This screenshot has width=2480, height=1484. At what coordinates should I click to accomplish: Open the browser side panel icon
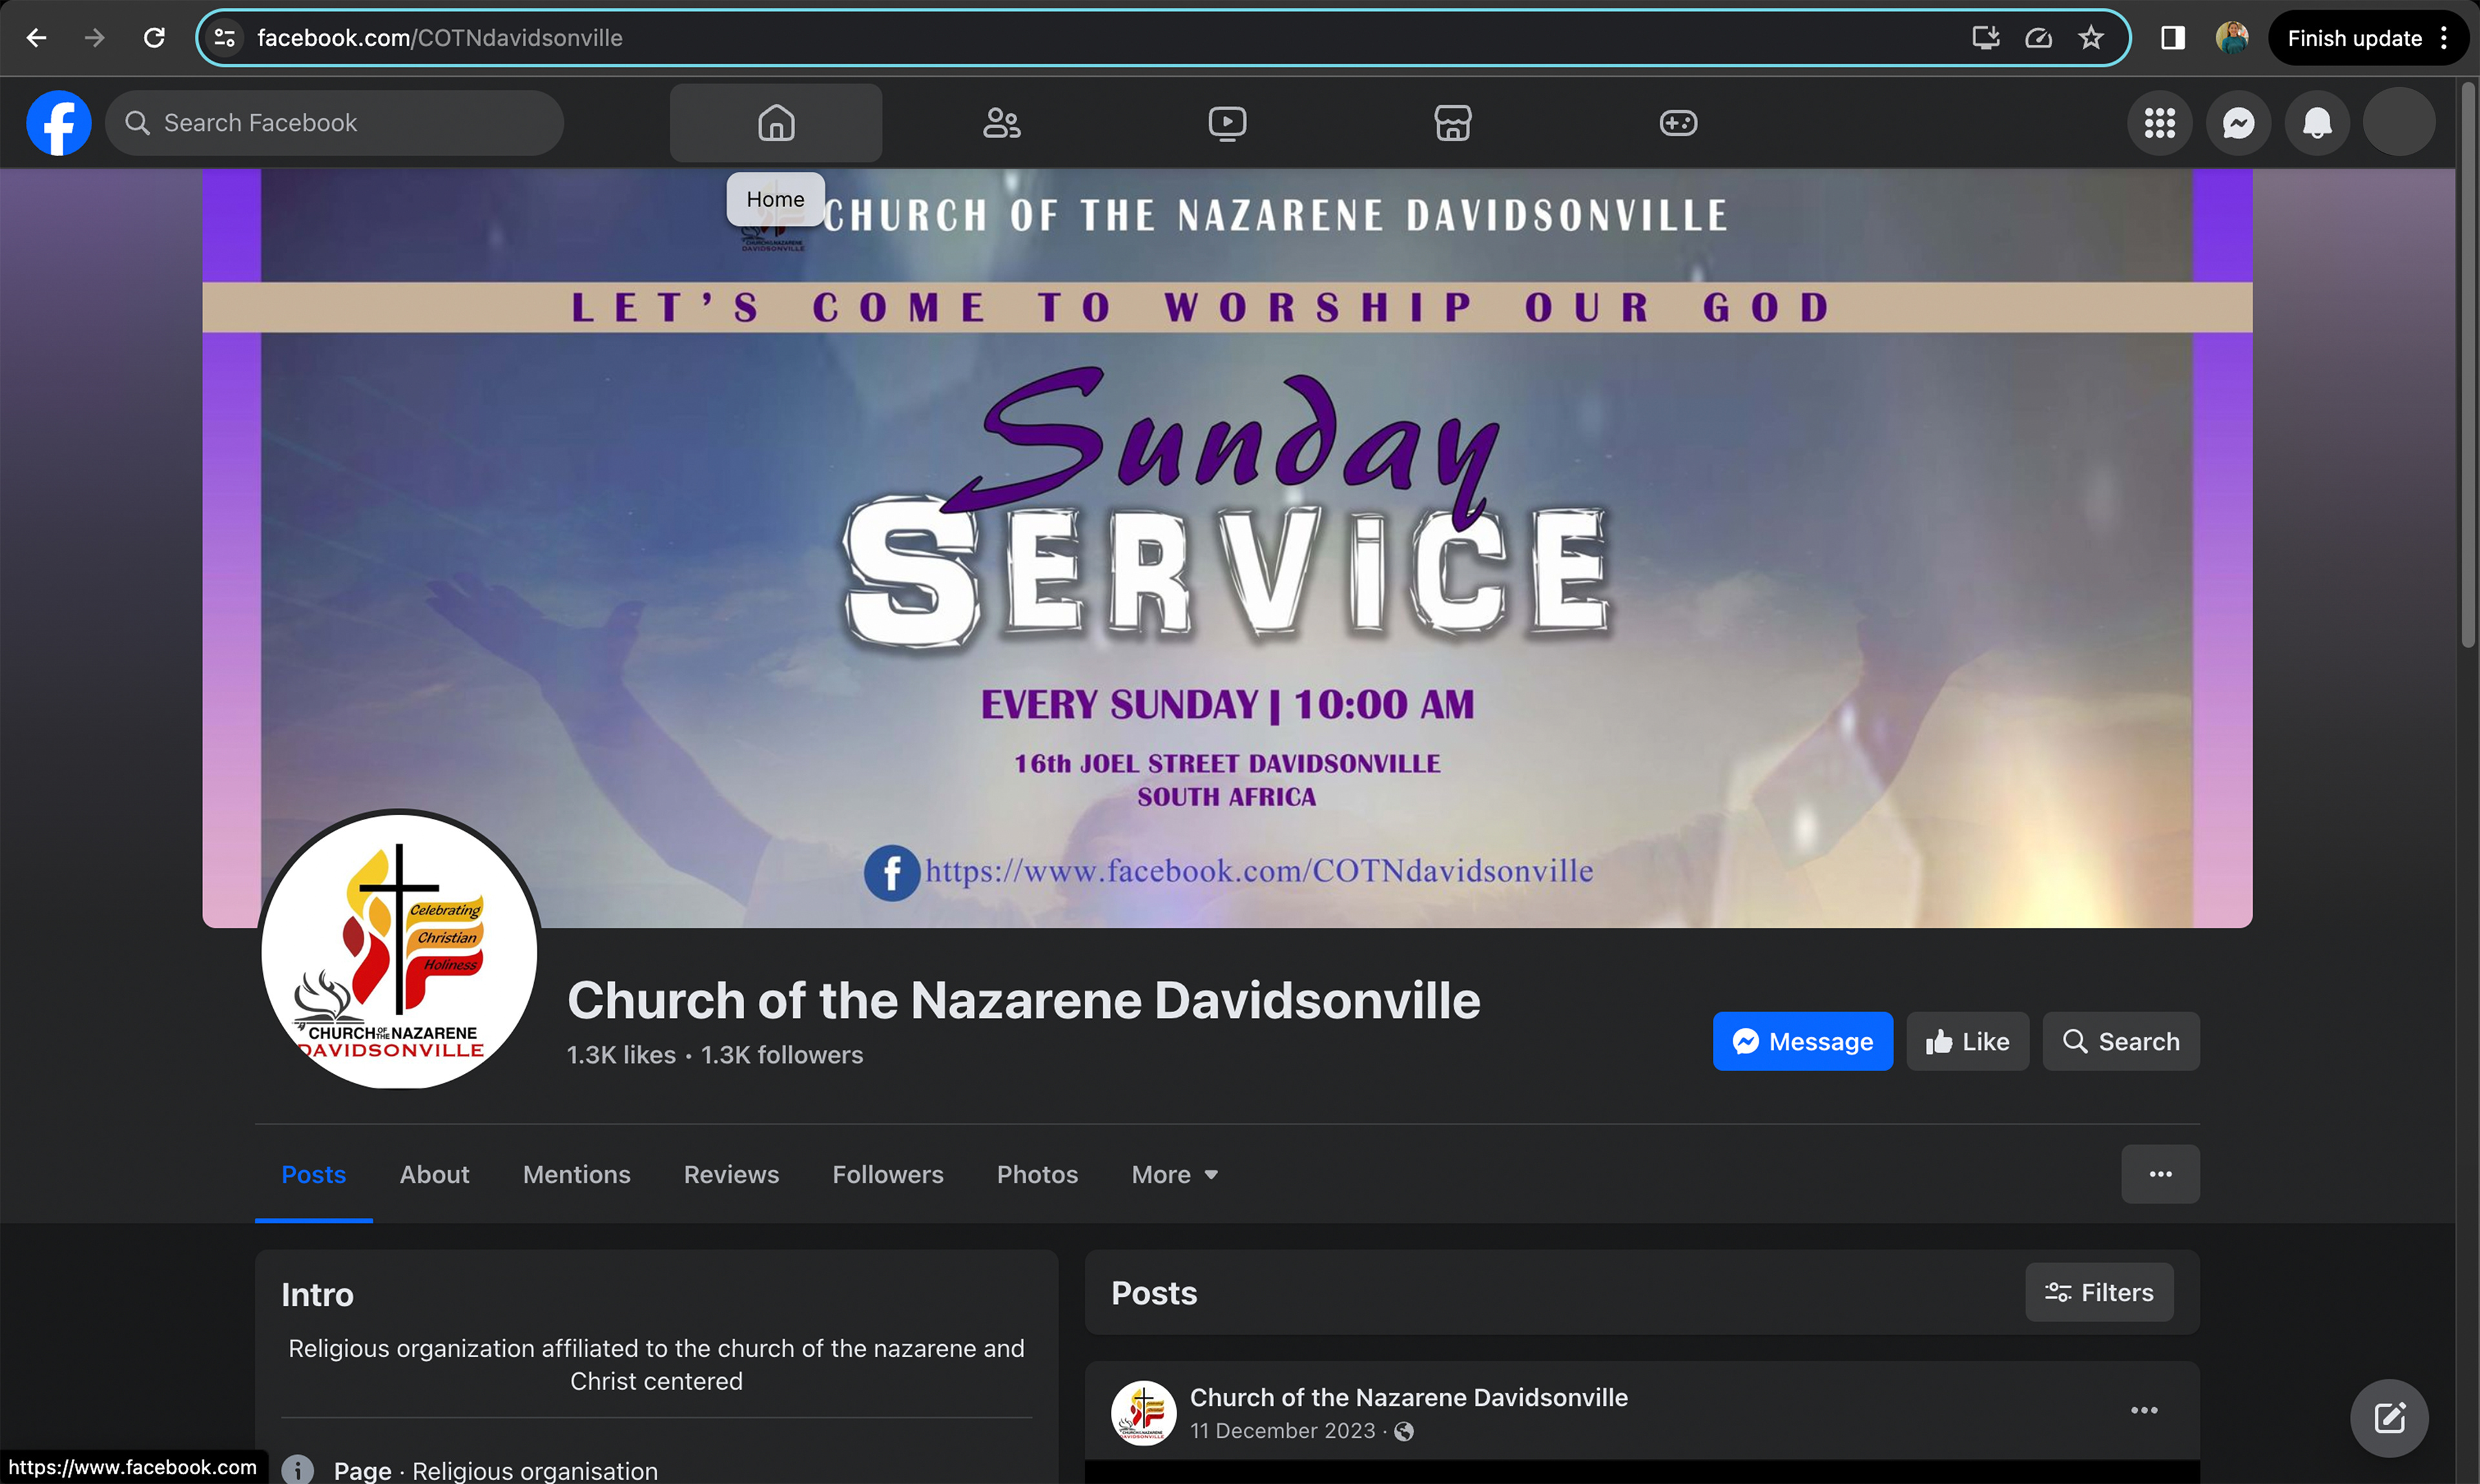pos(2172,38)
